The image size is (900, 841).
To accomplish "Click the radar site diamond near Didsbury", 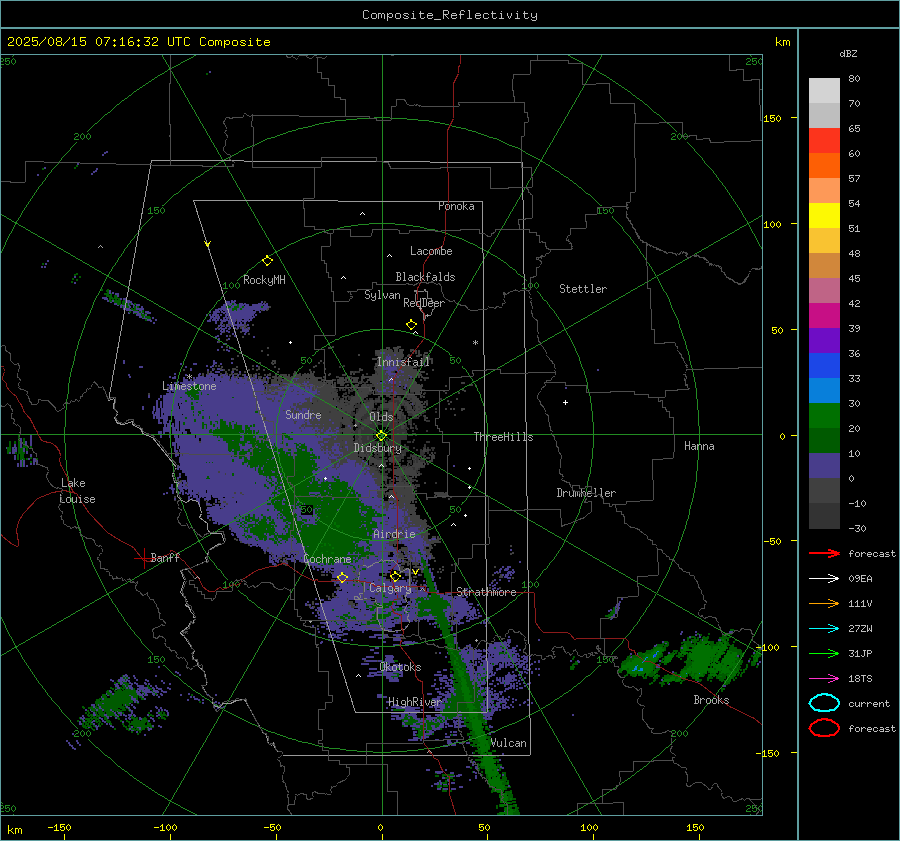I will point(382,436).
